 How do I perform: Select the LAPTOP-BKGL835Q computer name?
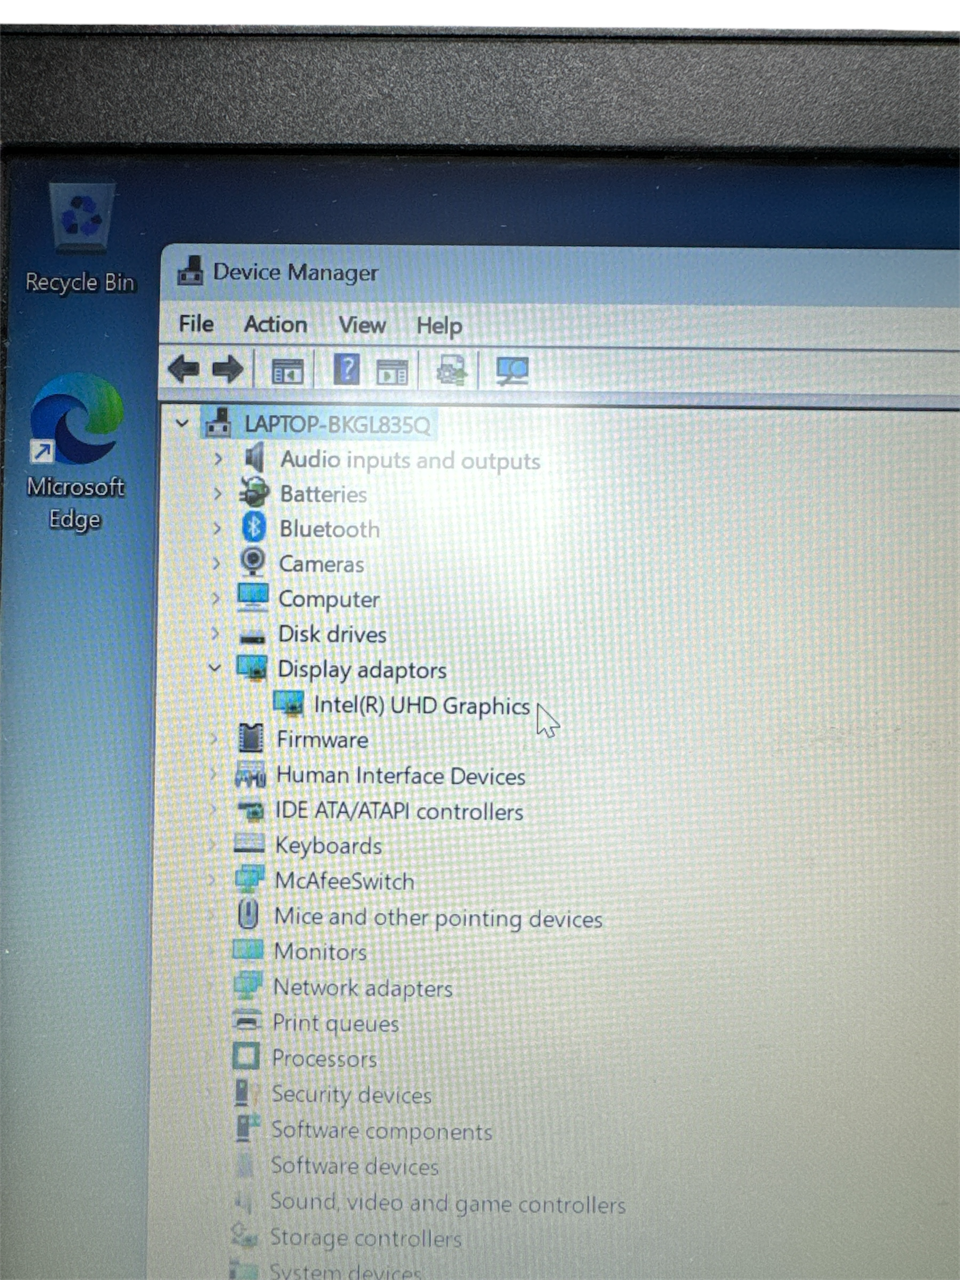(x=337, y=424)
